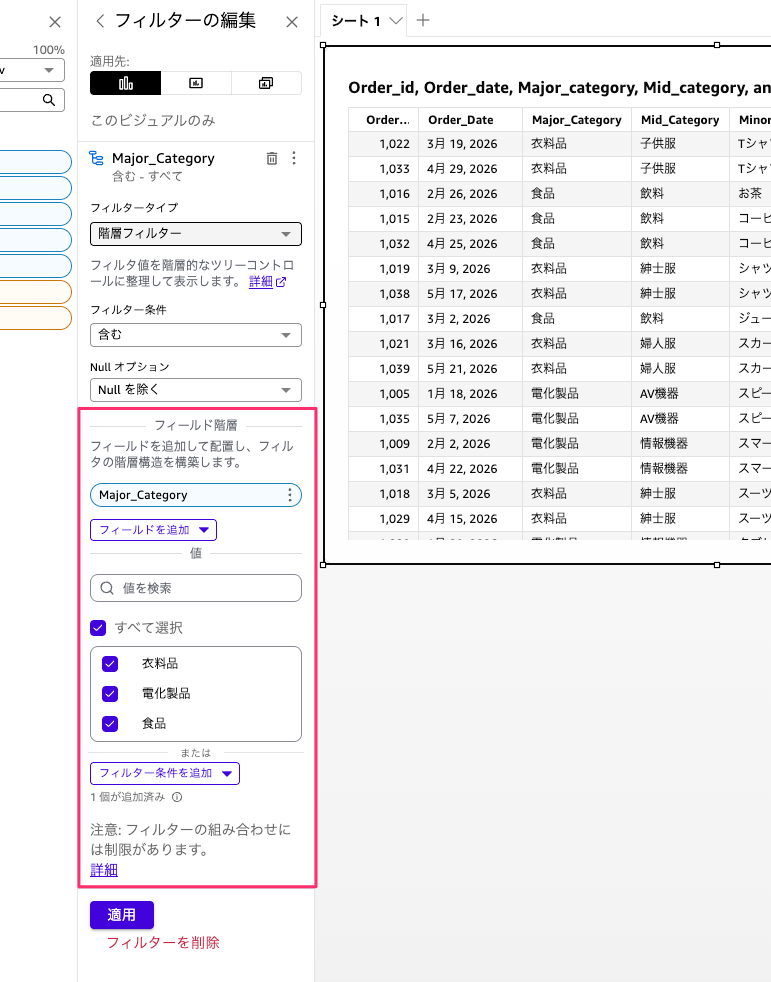
Task: Open the 詳細 link below the 注意 note
Action: [x=104, y=870]
